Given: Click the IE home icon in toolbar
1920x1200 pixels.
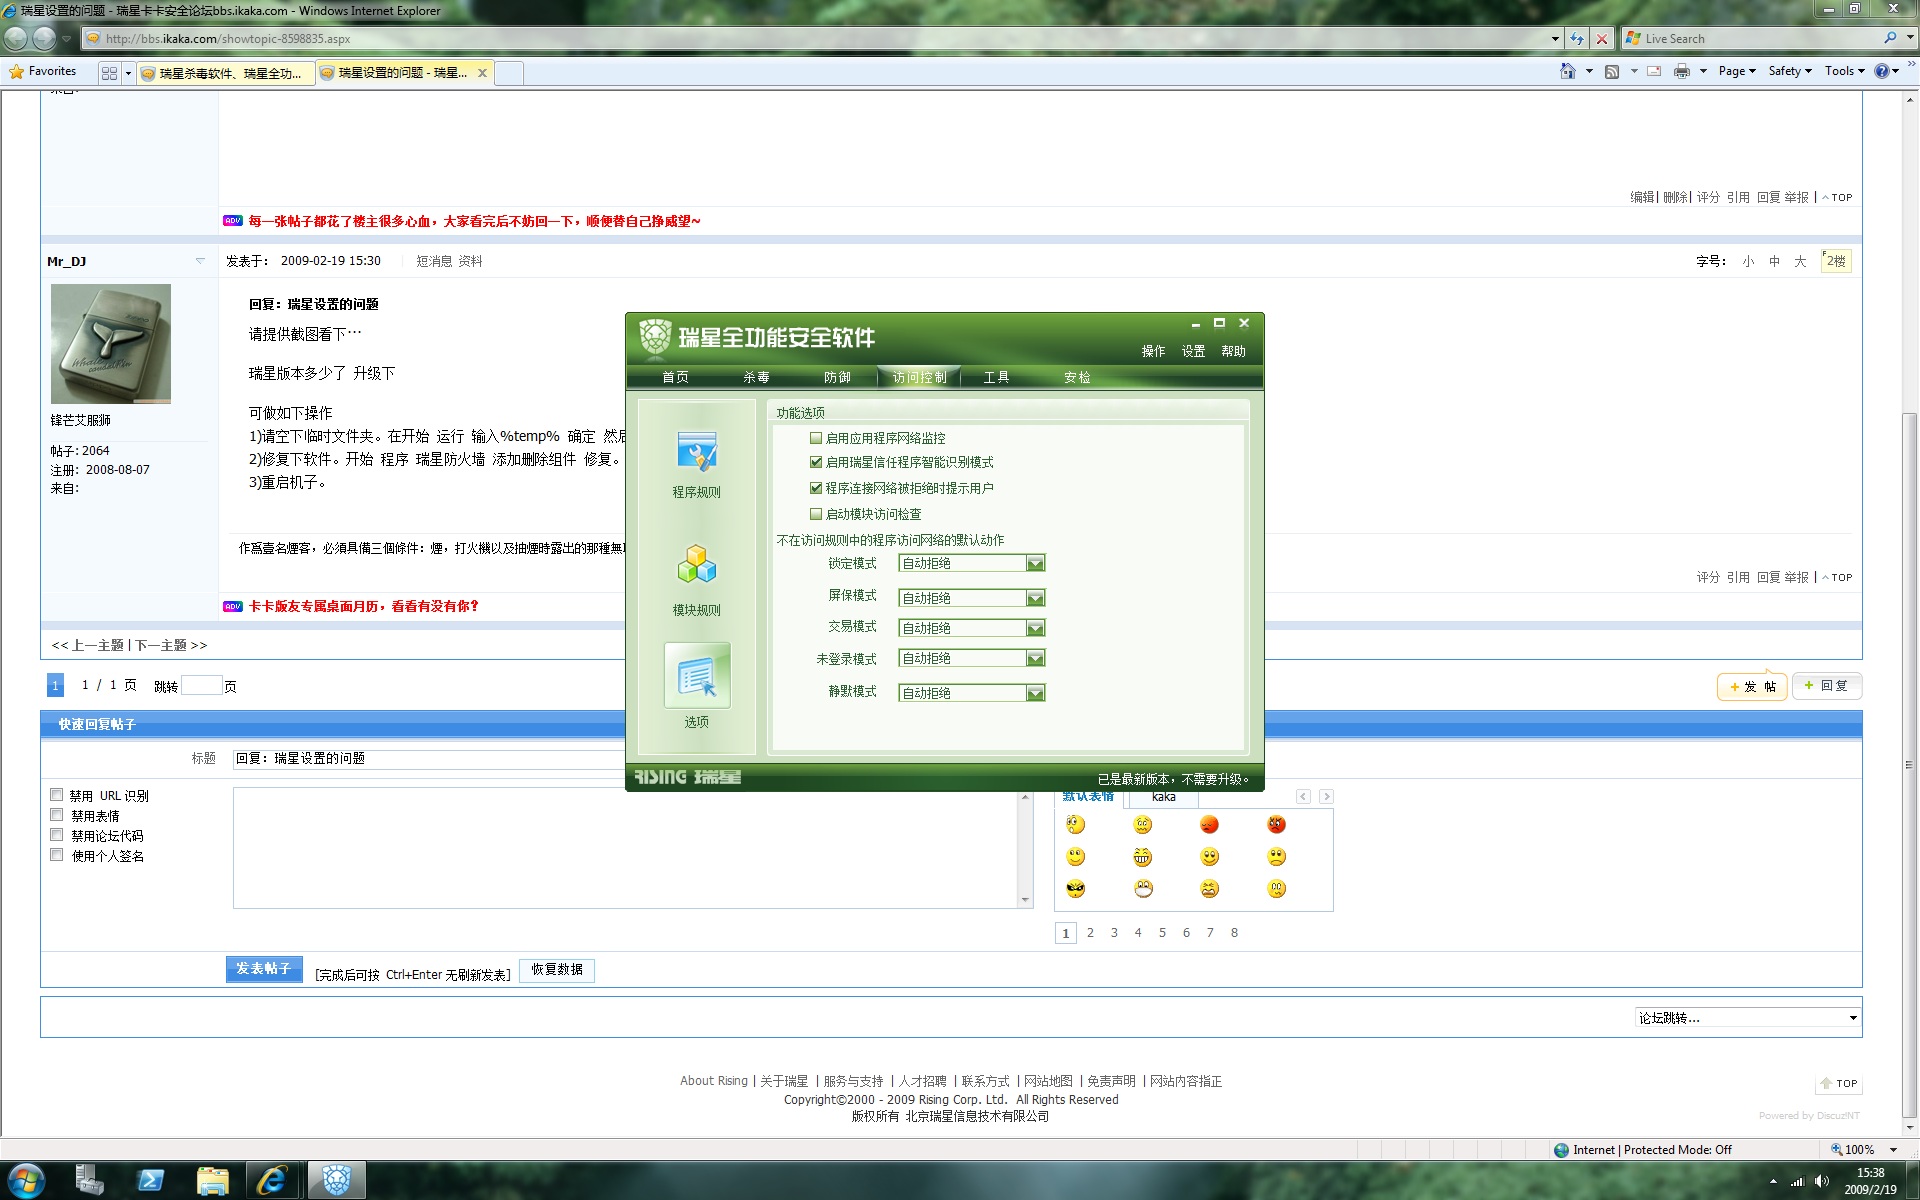Looking at the screenshot, I should (x=1567, y=71).
